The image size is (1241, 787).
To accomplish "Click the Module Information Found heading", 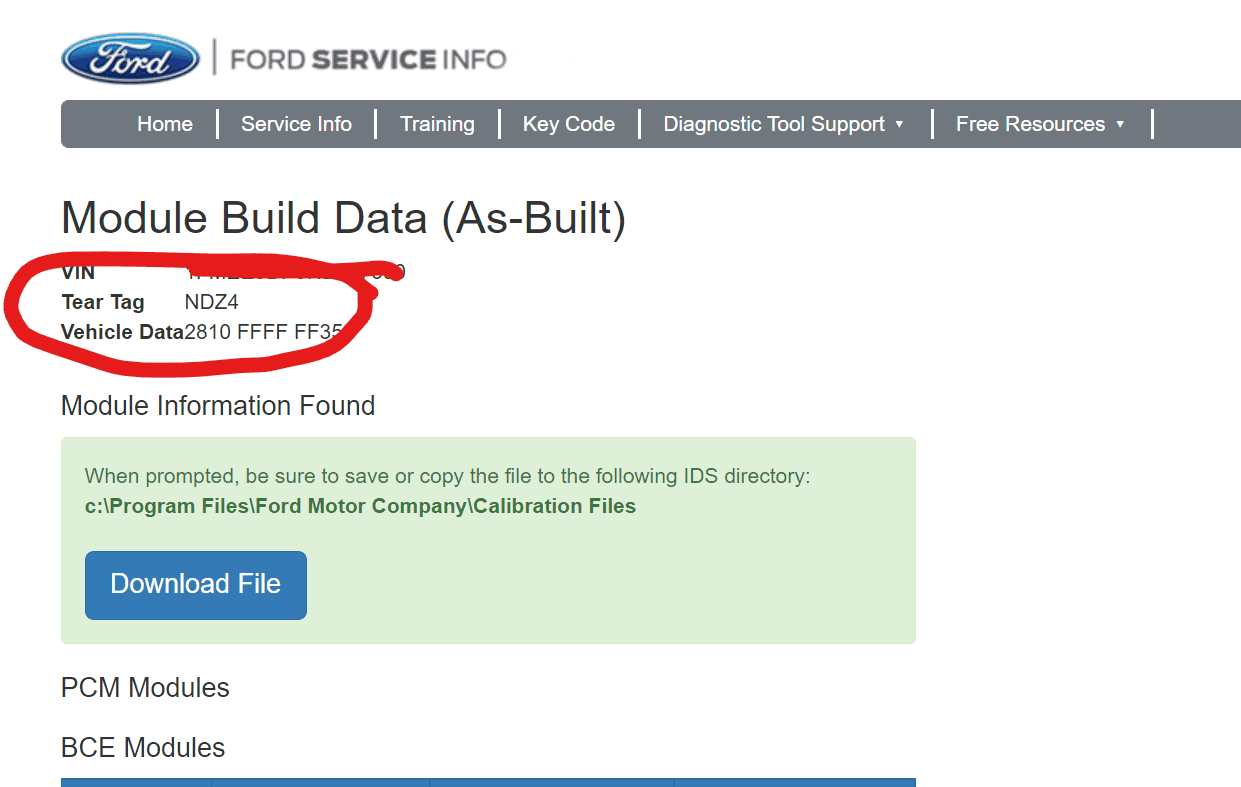I will 218,406.
